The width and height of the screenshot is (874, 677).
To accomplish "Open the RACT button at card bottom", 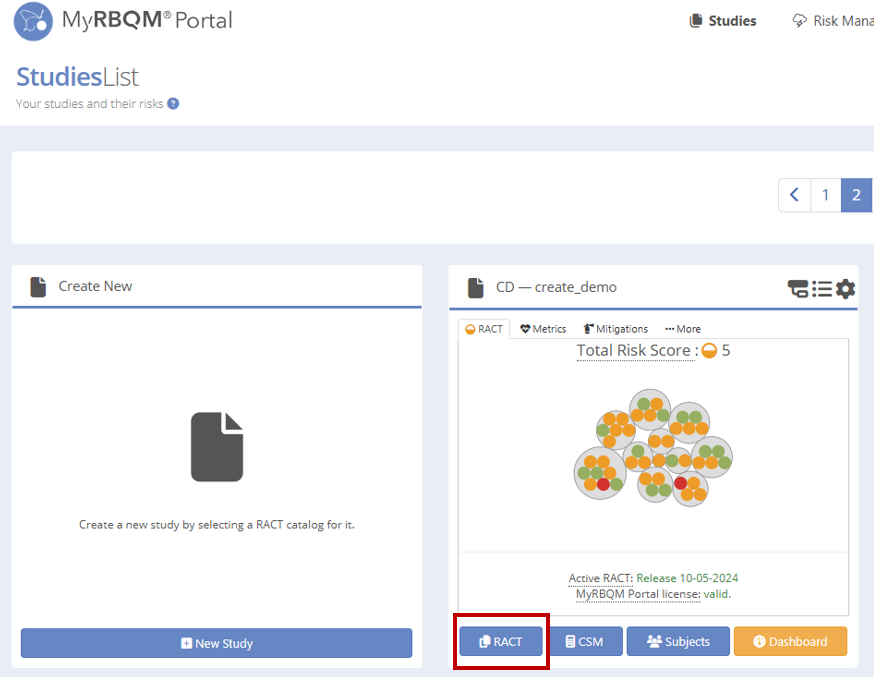I will pos(501,641).
